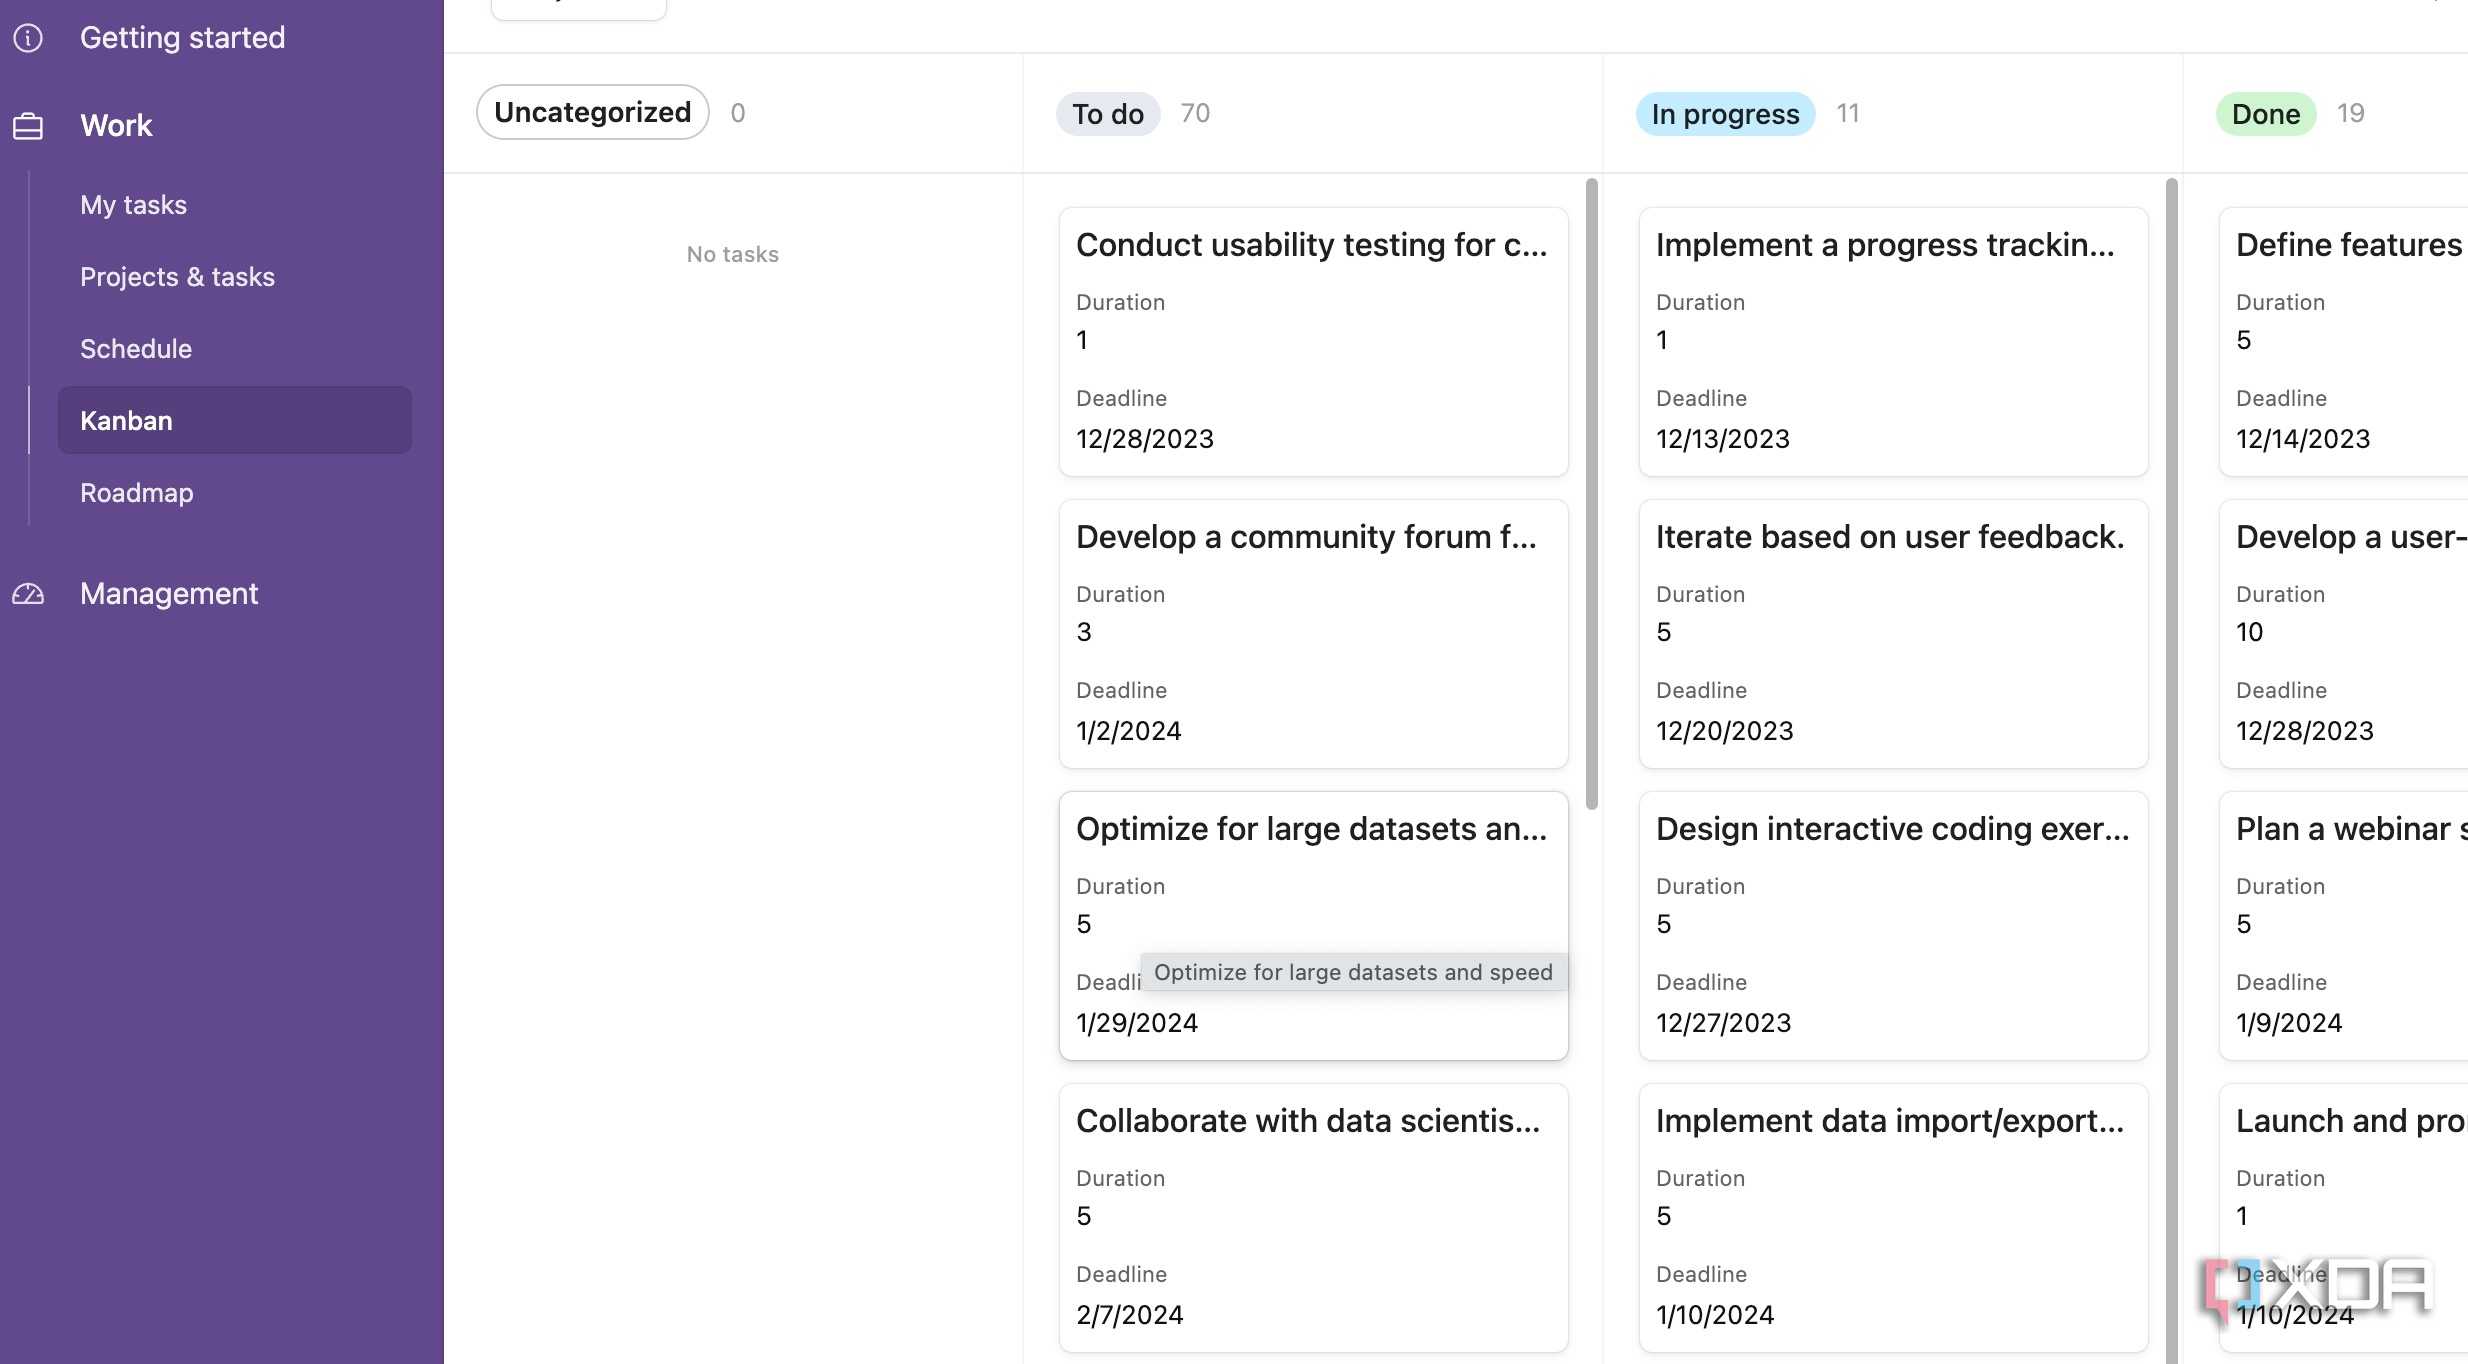Screen dimensions: 2468x1364
Task: Click deadline 1/2/2024 on community forum card
Action: (x=1129, y=731)
